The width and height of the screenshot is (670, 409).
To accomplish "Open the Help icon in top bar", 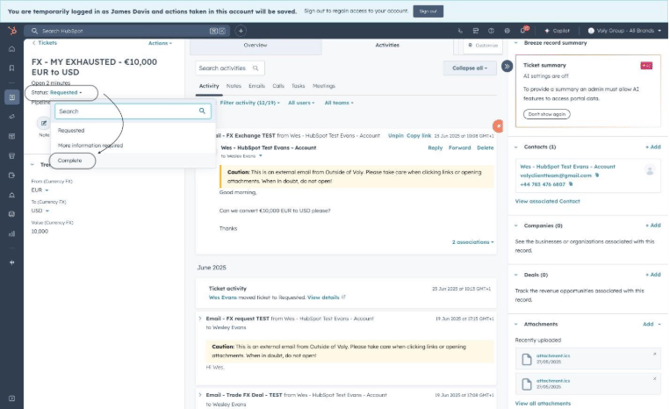I will pos(491,31).
